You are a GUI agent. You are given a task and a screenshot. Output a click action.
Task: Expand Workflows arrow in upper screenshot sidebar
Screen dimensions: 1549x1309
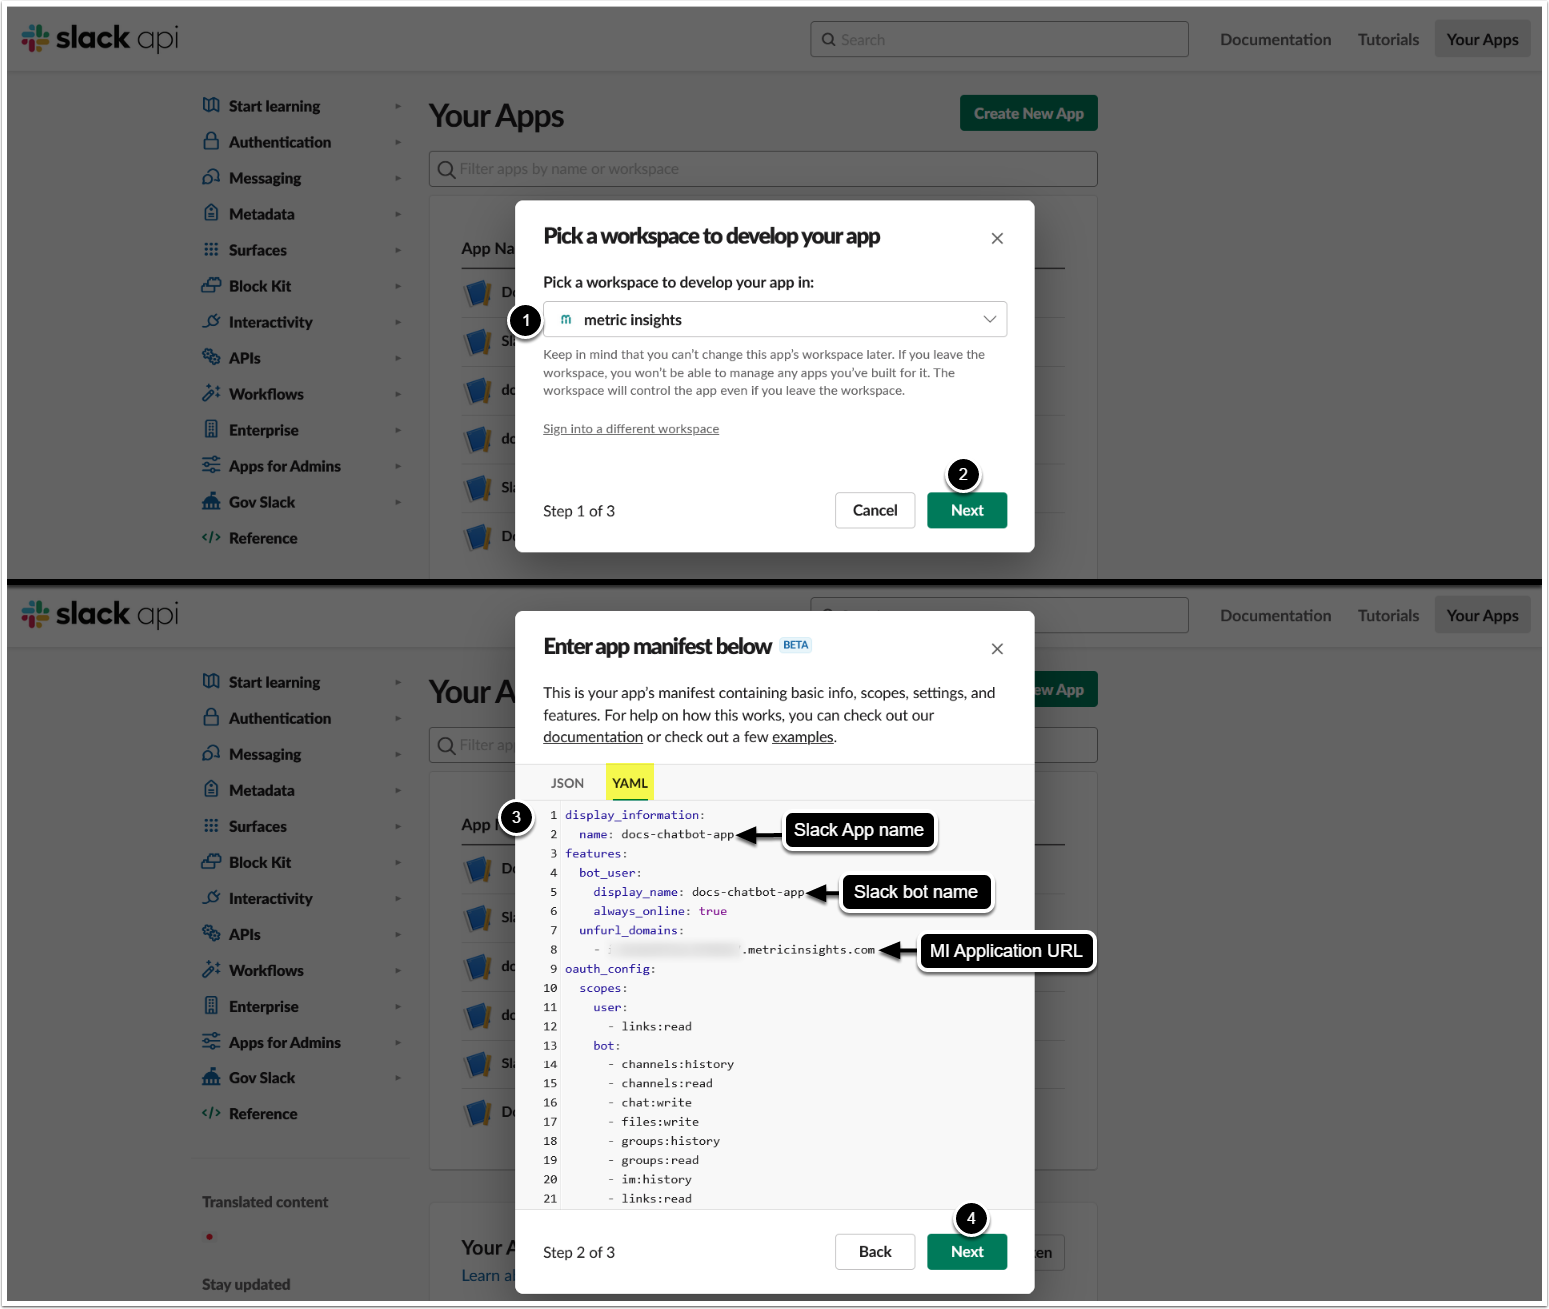tap(398, 394)
